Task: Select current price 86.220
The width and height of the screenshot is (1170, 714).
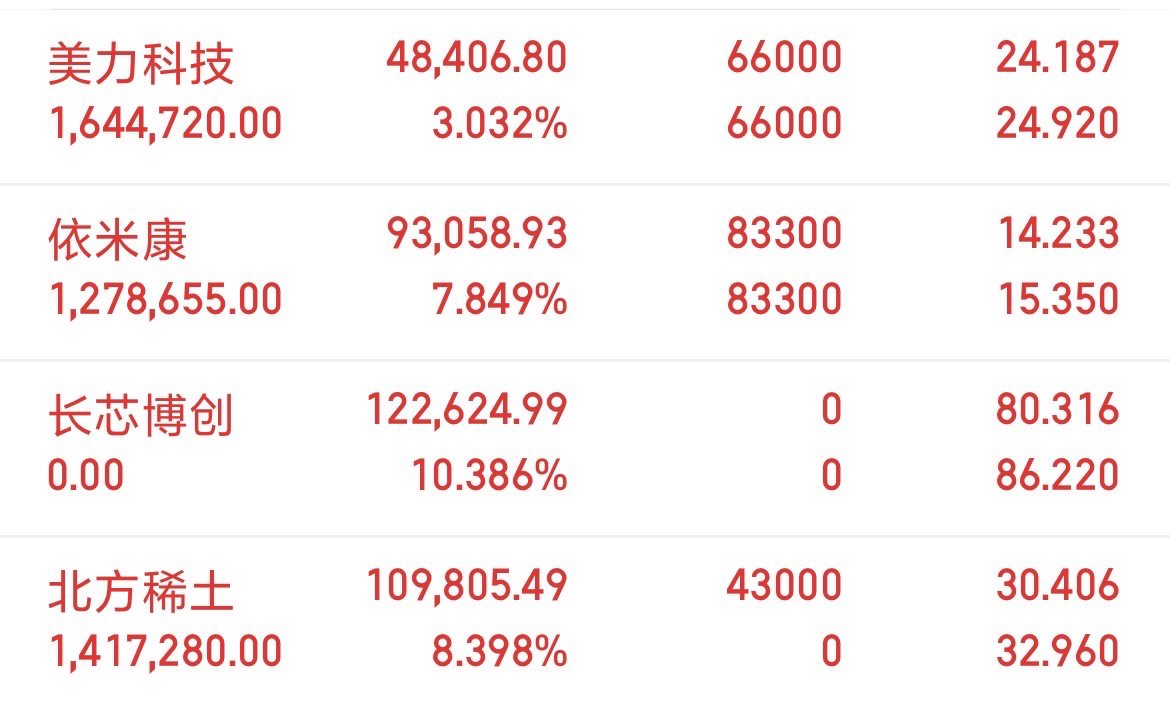Action: pos(1058,475)
